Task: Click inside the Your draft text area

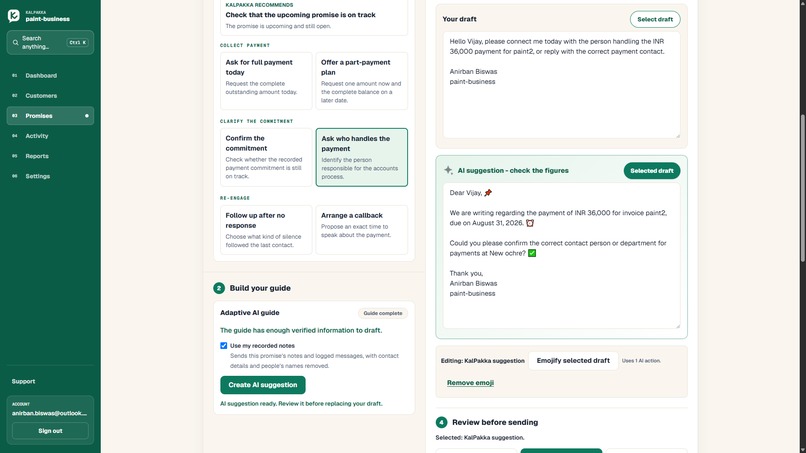Action: tap(561, 85)
